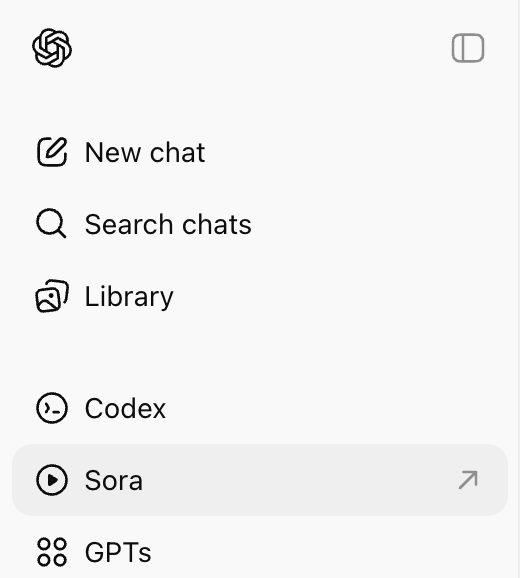Click blank space right of Library label
This screenshot has width=520, height=578.
click(x=332, y=296)
